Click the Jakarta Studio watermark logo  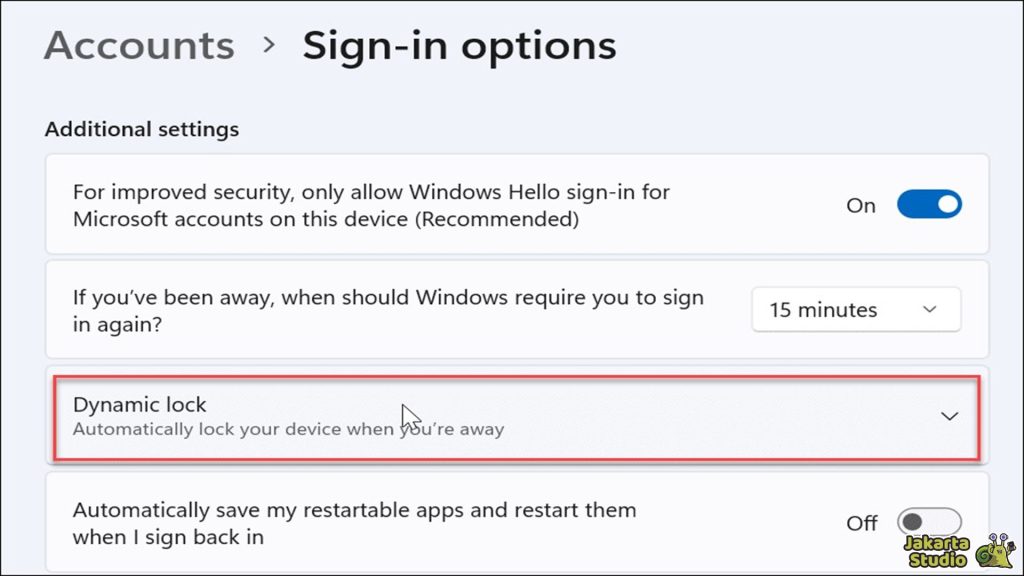tap(958, 548)
